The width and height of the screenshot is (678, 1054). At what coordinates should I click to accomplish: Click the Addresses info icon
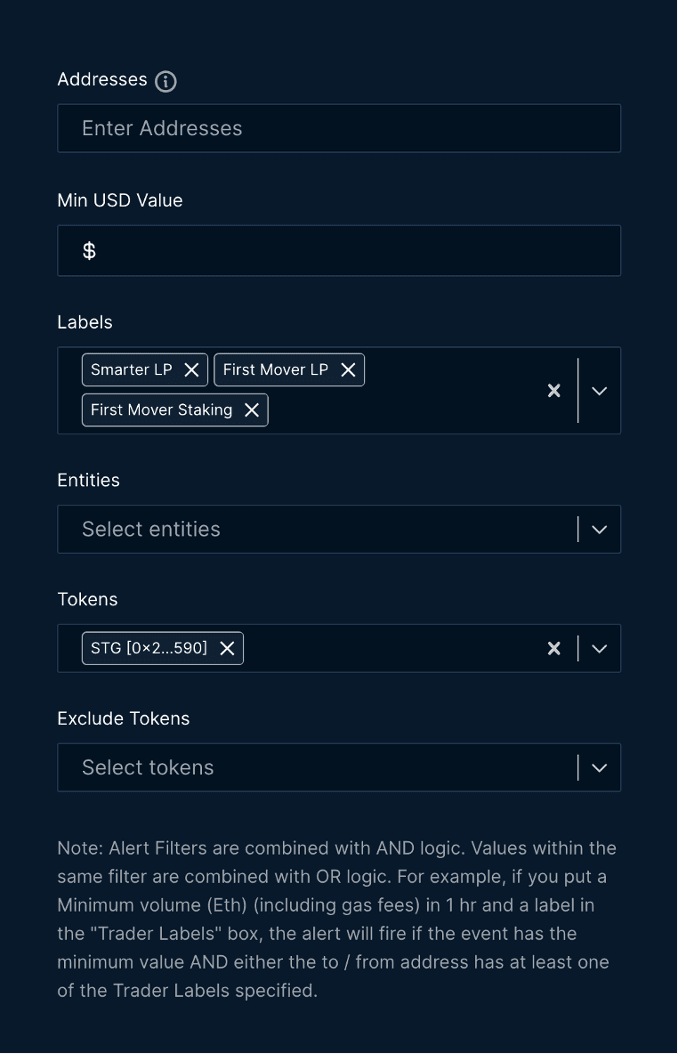(166, 81)
